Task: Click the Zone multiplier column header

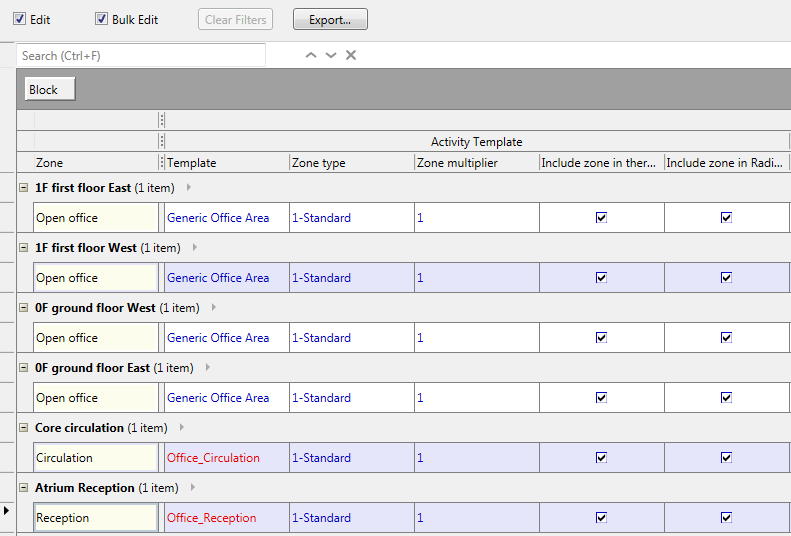Action: [x=475, y=163]
